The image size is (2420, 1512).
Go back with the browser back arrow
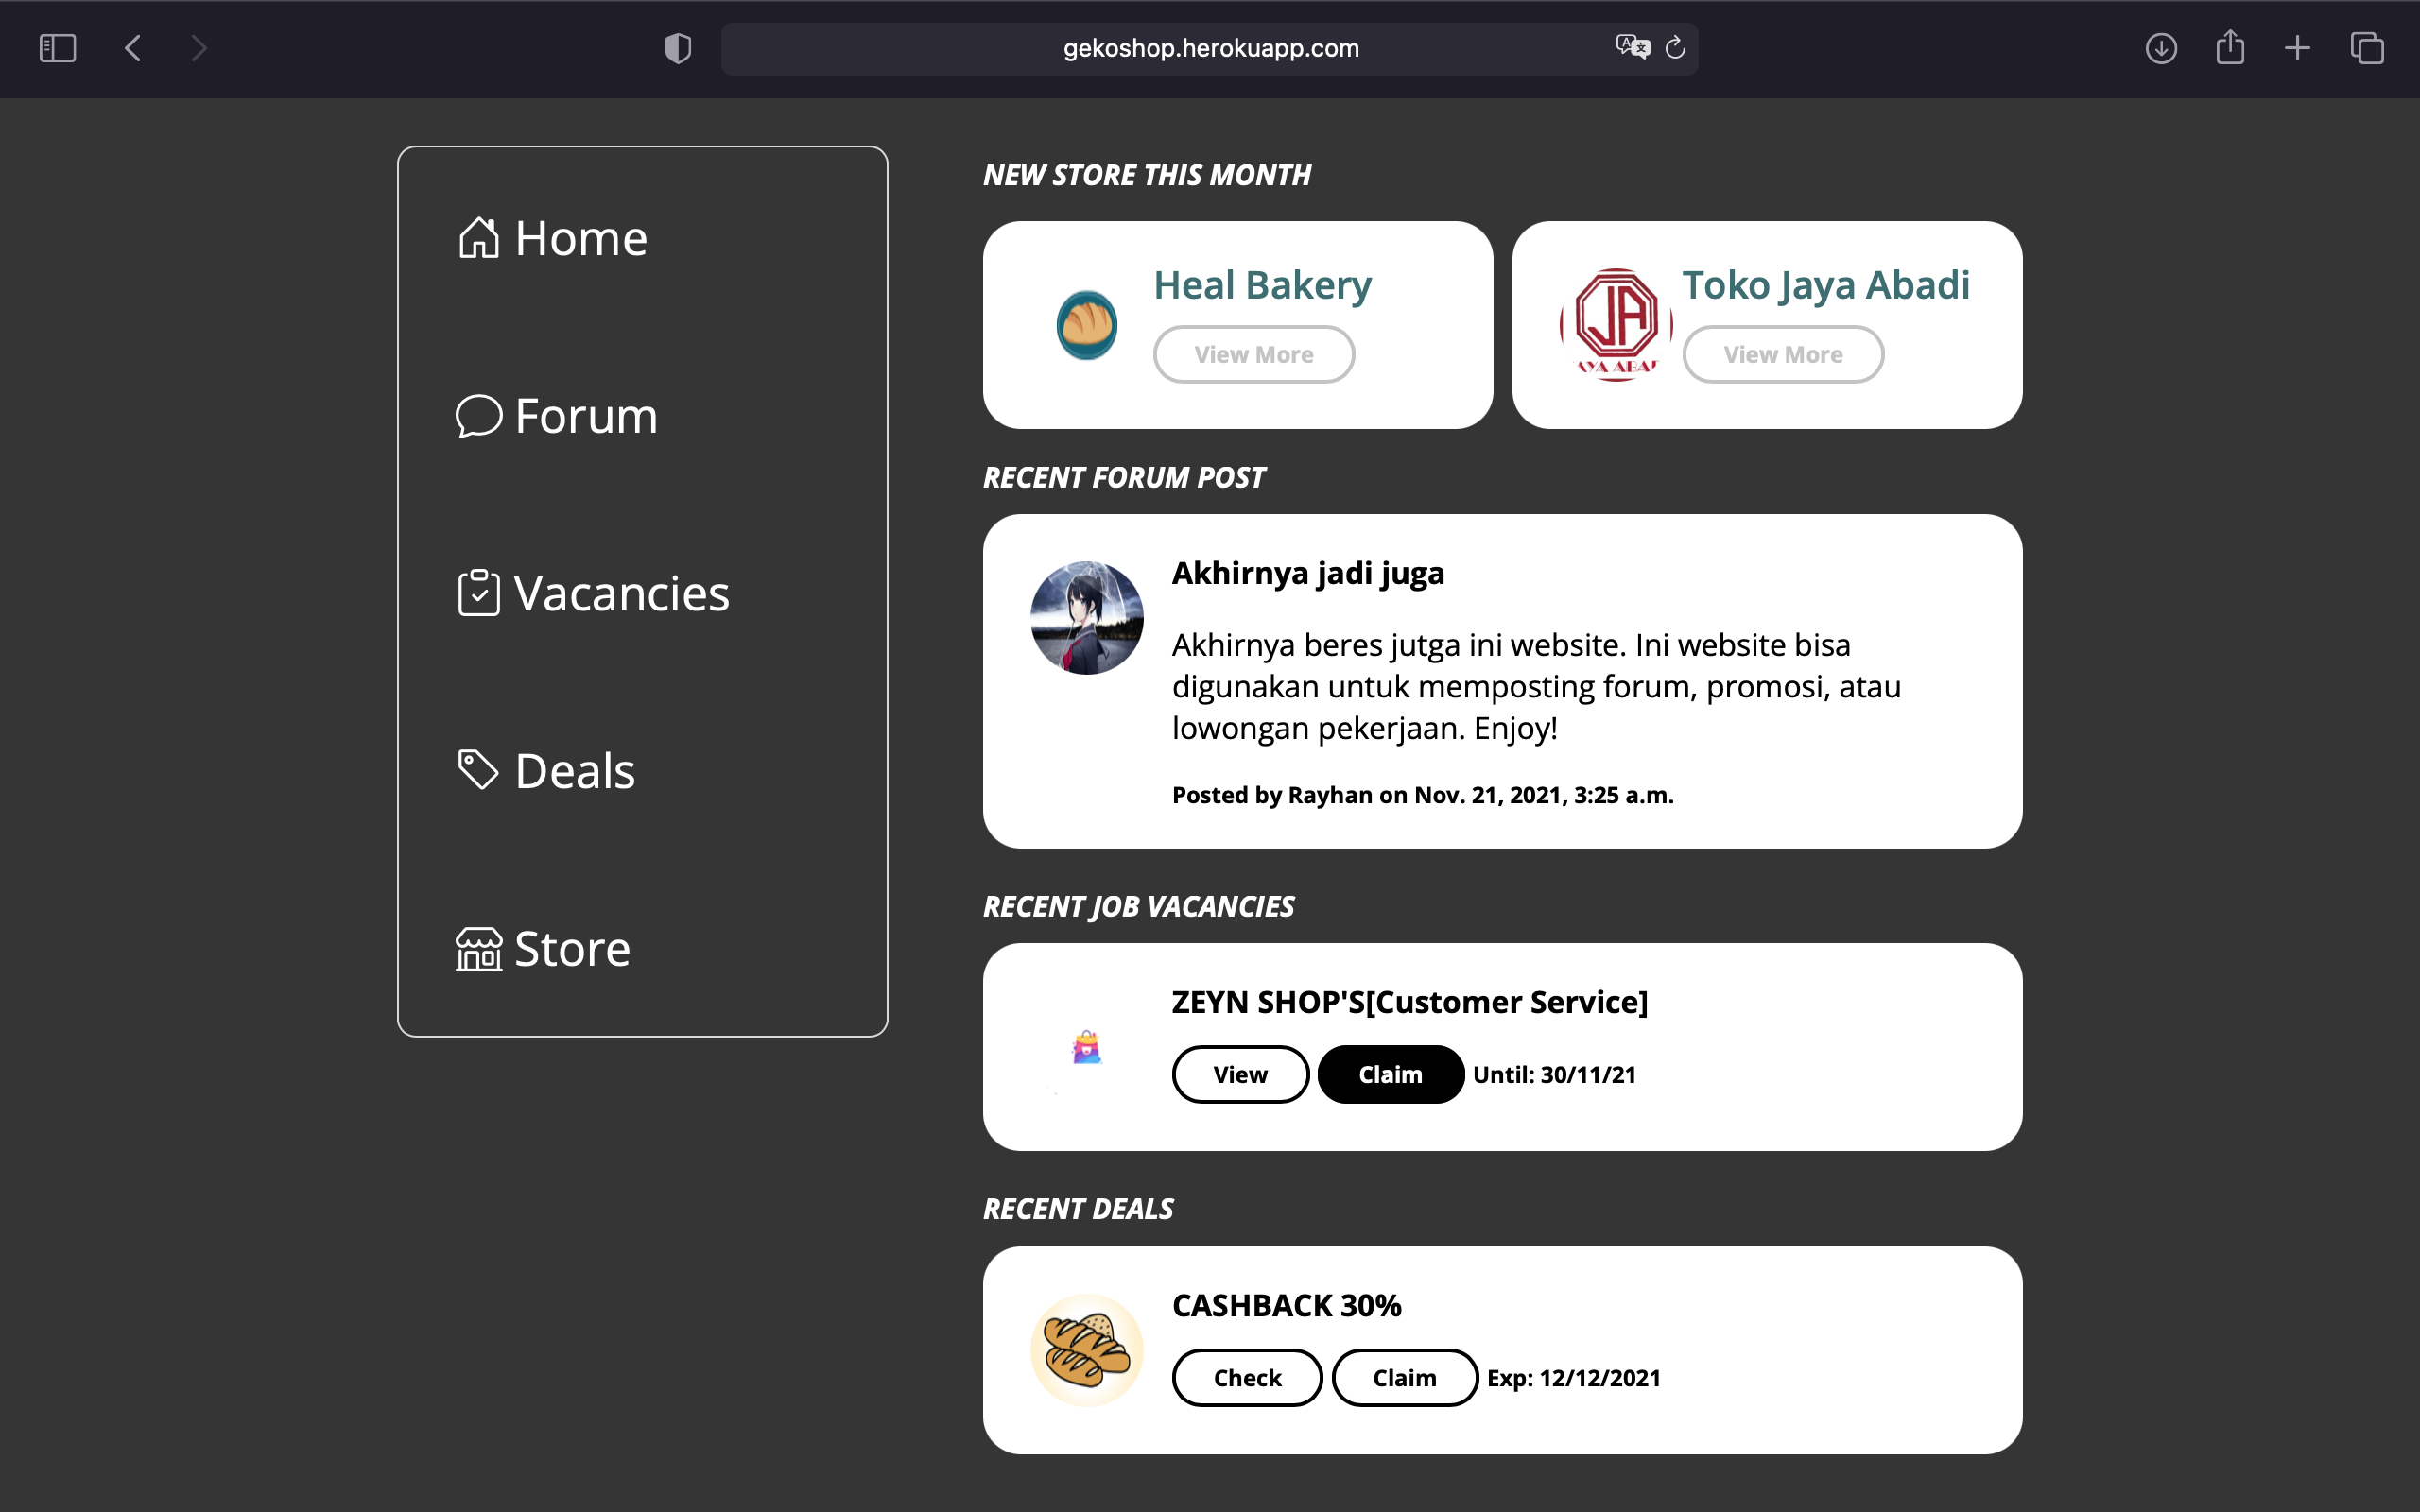click(x=133, y=48)
